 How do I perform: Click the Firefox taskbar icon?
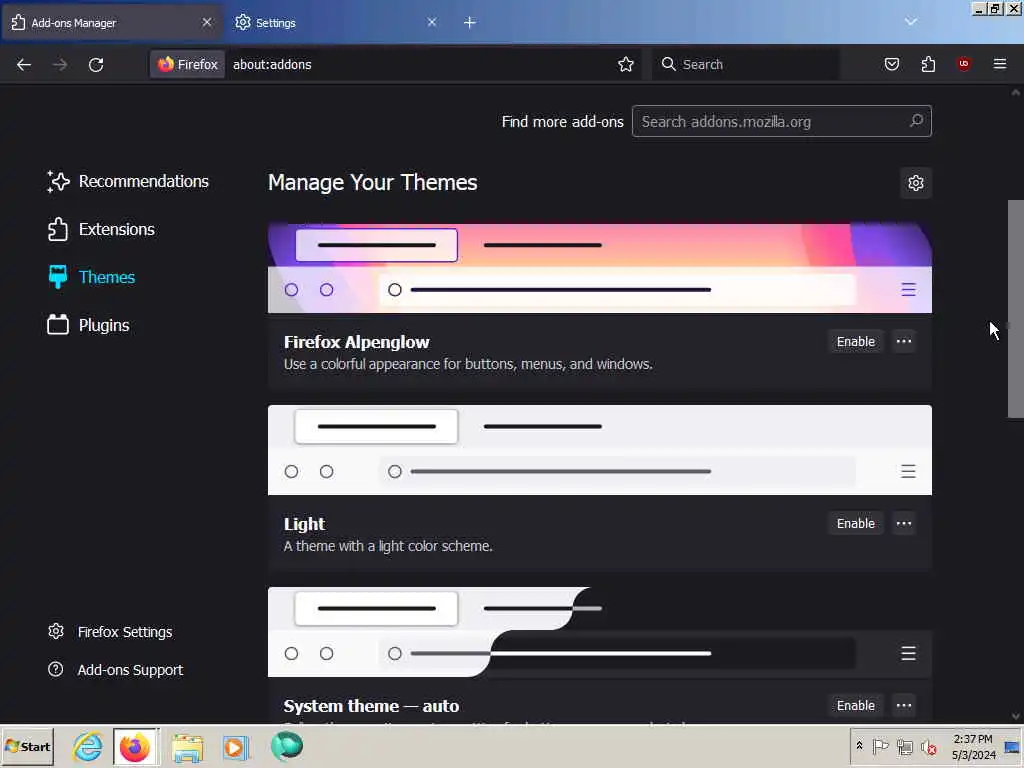tap(135, 746)
